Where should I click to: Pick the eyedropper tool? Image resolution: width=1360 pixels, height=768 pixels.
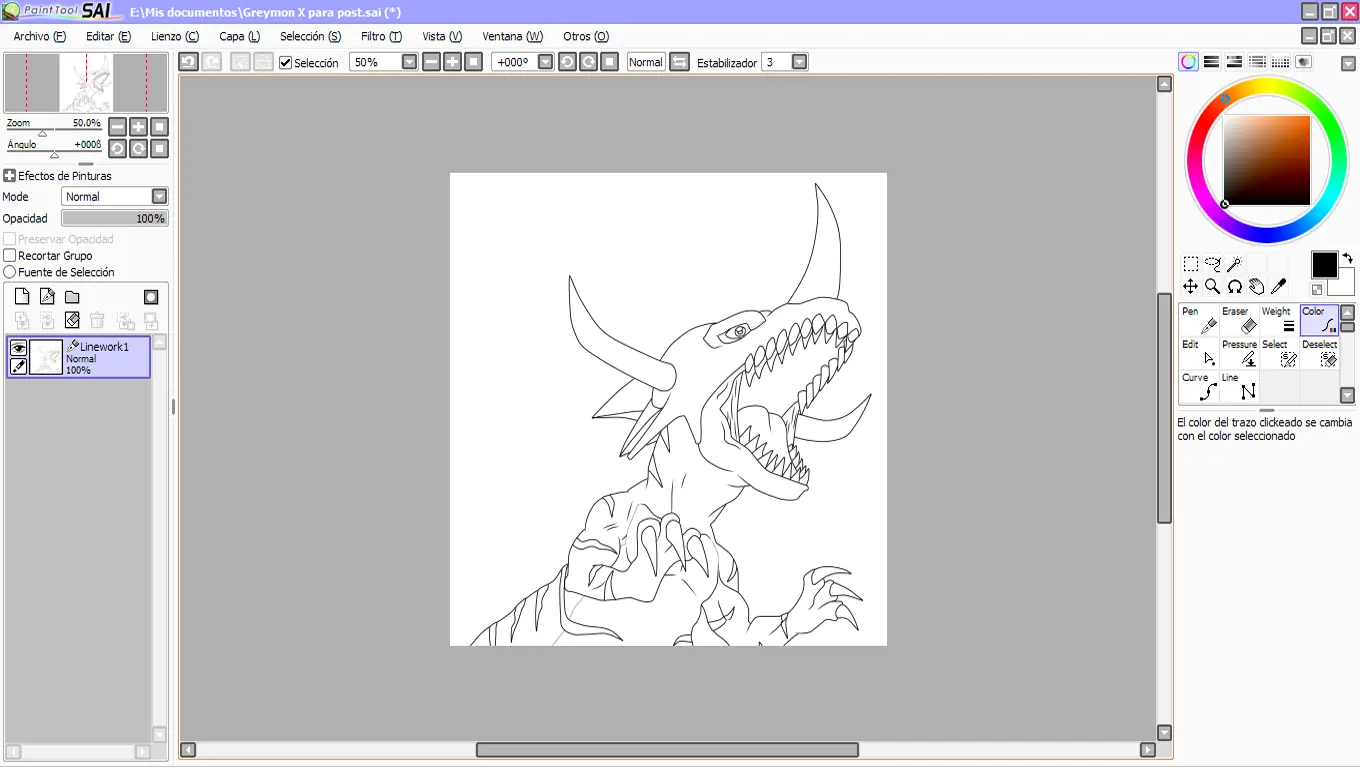(1278, 287)
